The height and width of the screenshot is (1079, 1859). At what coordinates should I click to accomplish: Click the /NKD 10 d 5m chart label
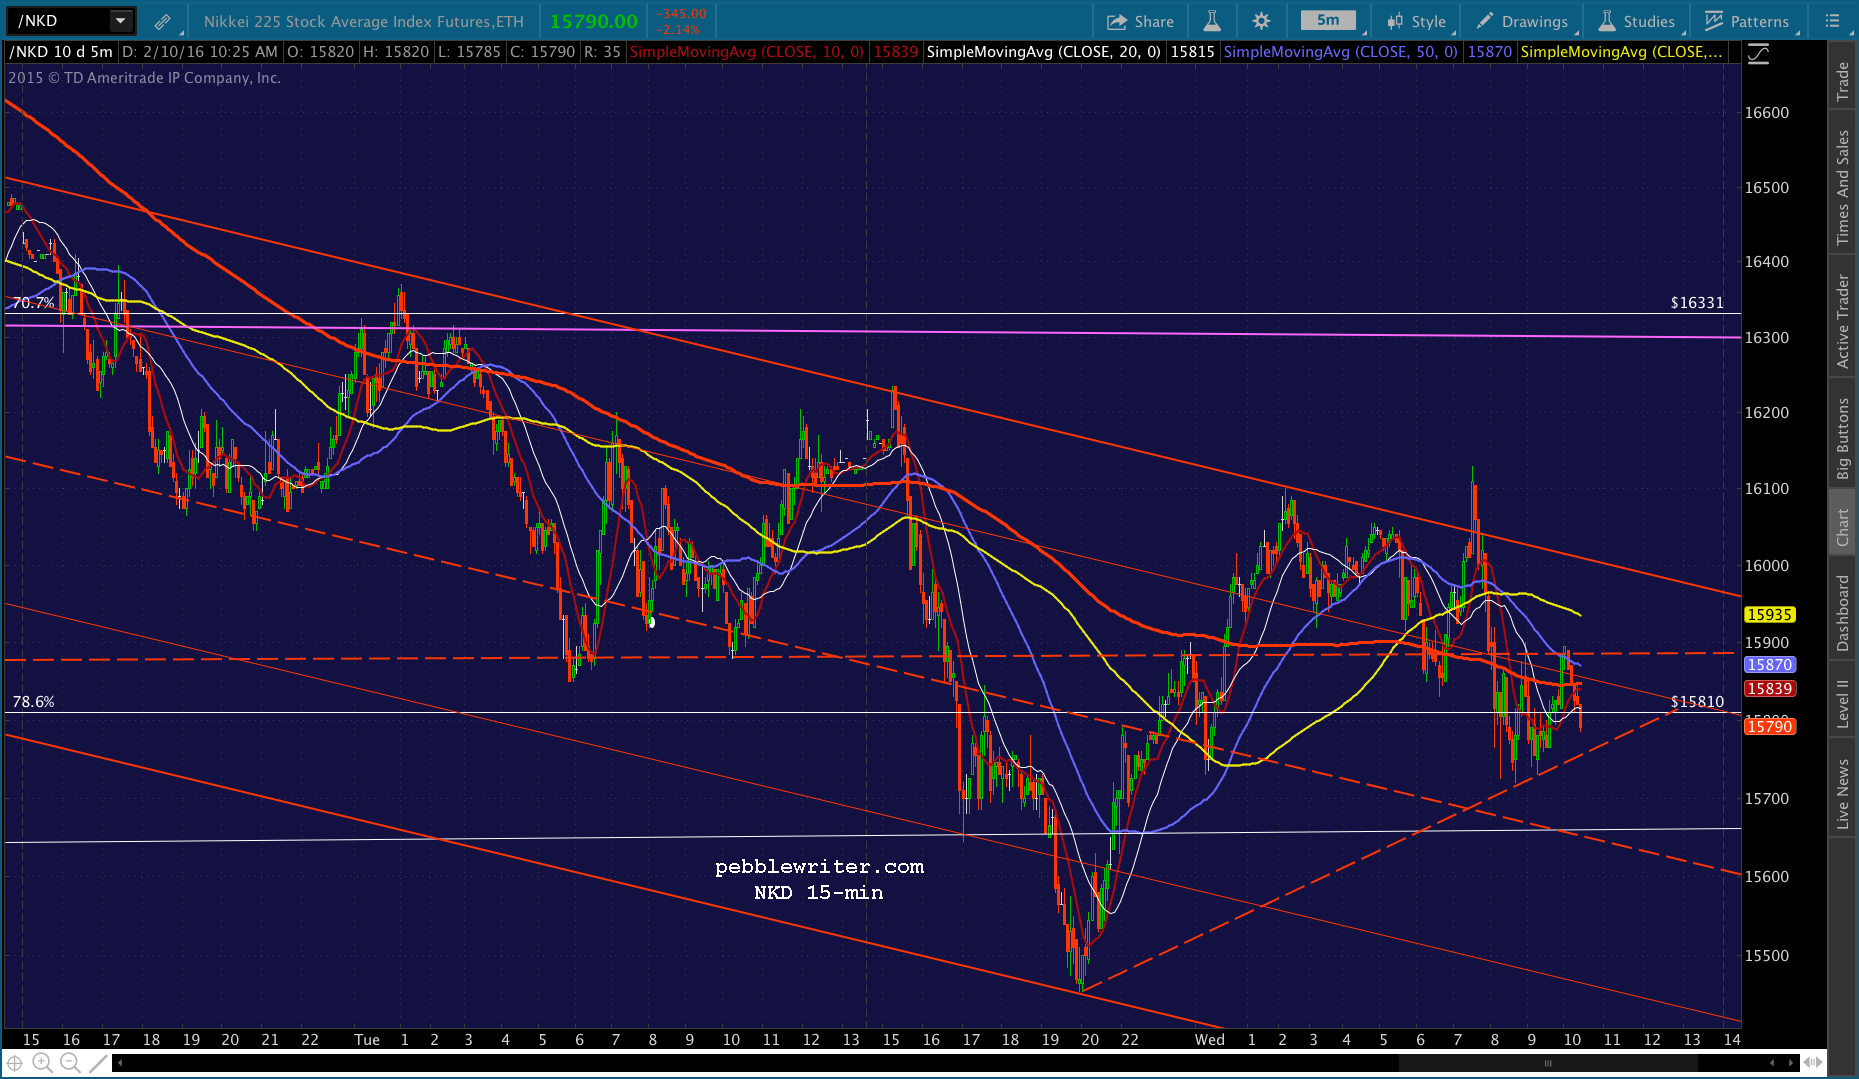[61, 52]
